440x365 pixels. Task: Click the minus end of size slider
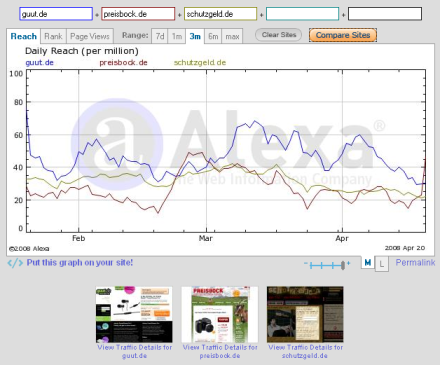coord(306,264)
